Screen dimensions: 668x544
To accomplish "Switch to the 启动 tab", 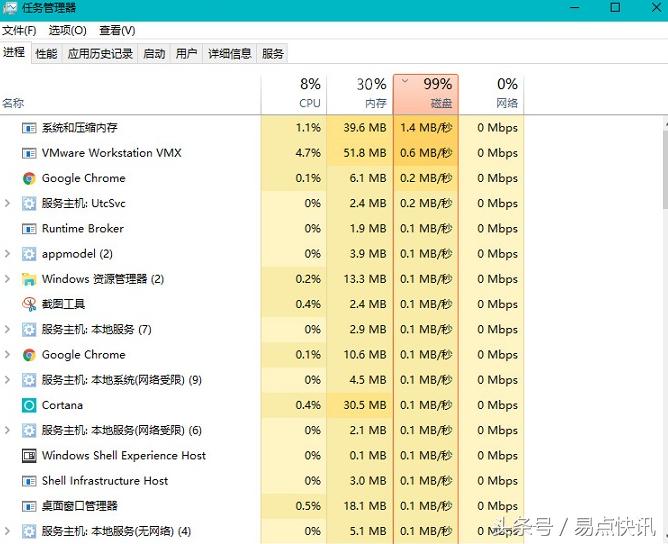I will (154, 54).
